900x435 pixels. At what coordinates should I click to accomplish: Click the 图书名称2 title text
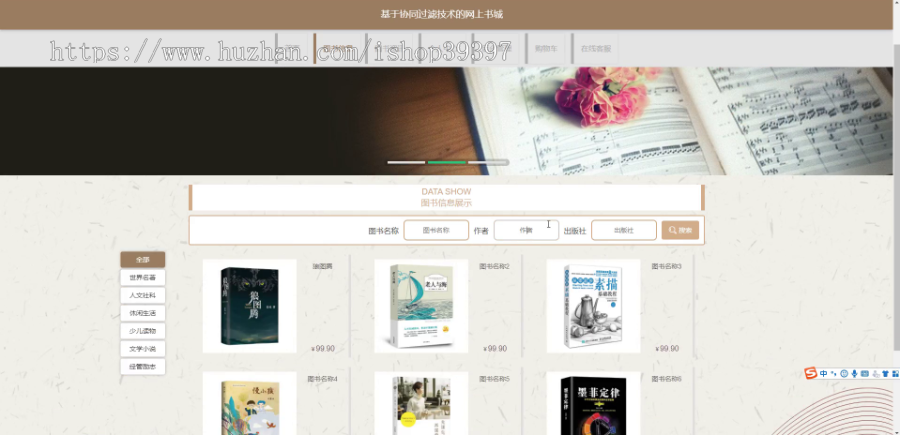click(494, 266)
